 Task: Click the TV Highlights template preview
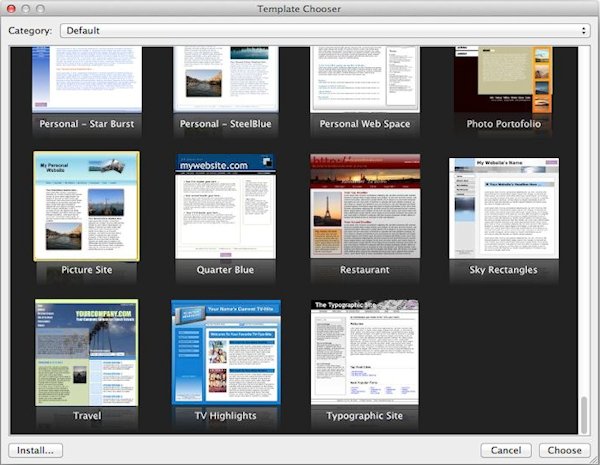225,352
